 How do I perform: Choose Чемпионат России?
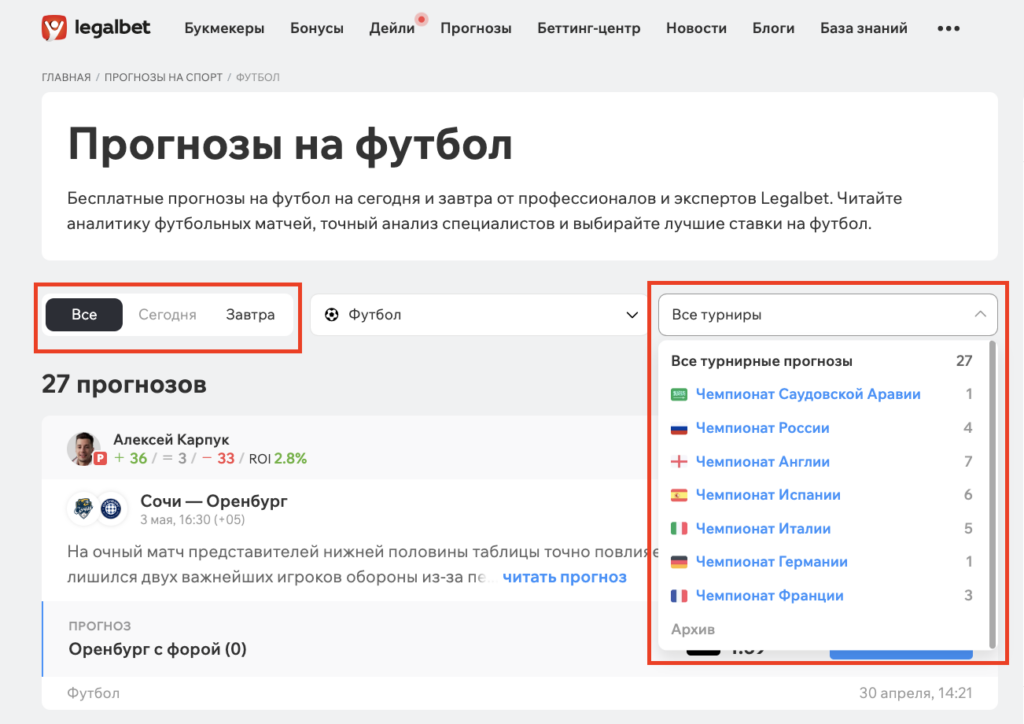[x=822, y=428]
